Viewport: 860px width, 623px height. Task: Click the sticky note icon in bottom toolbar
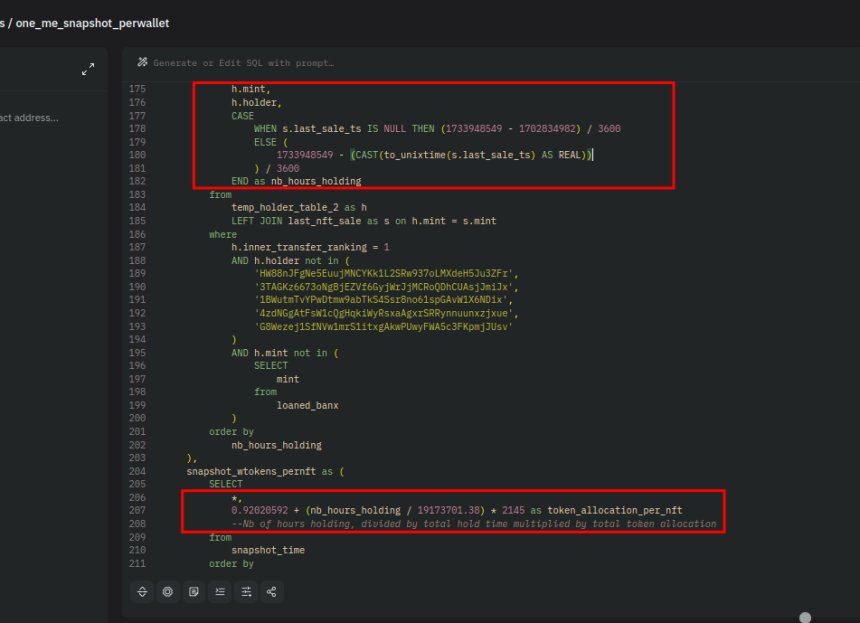click(x=194, y=592)
